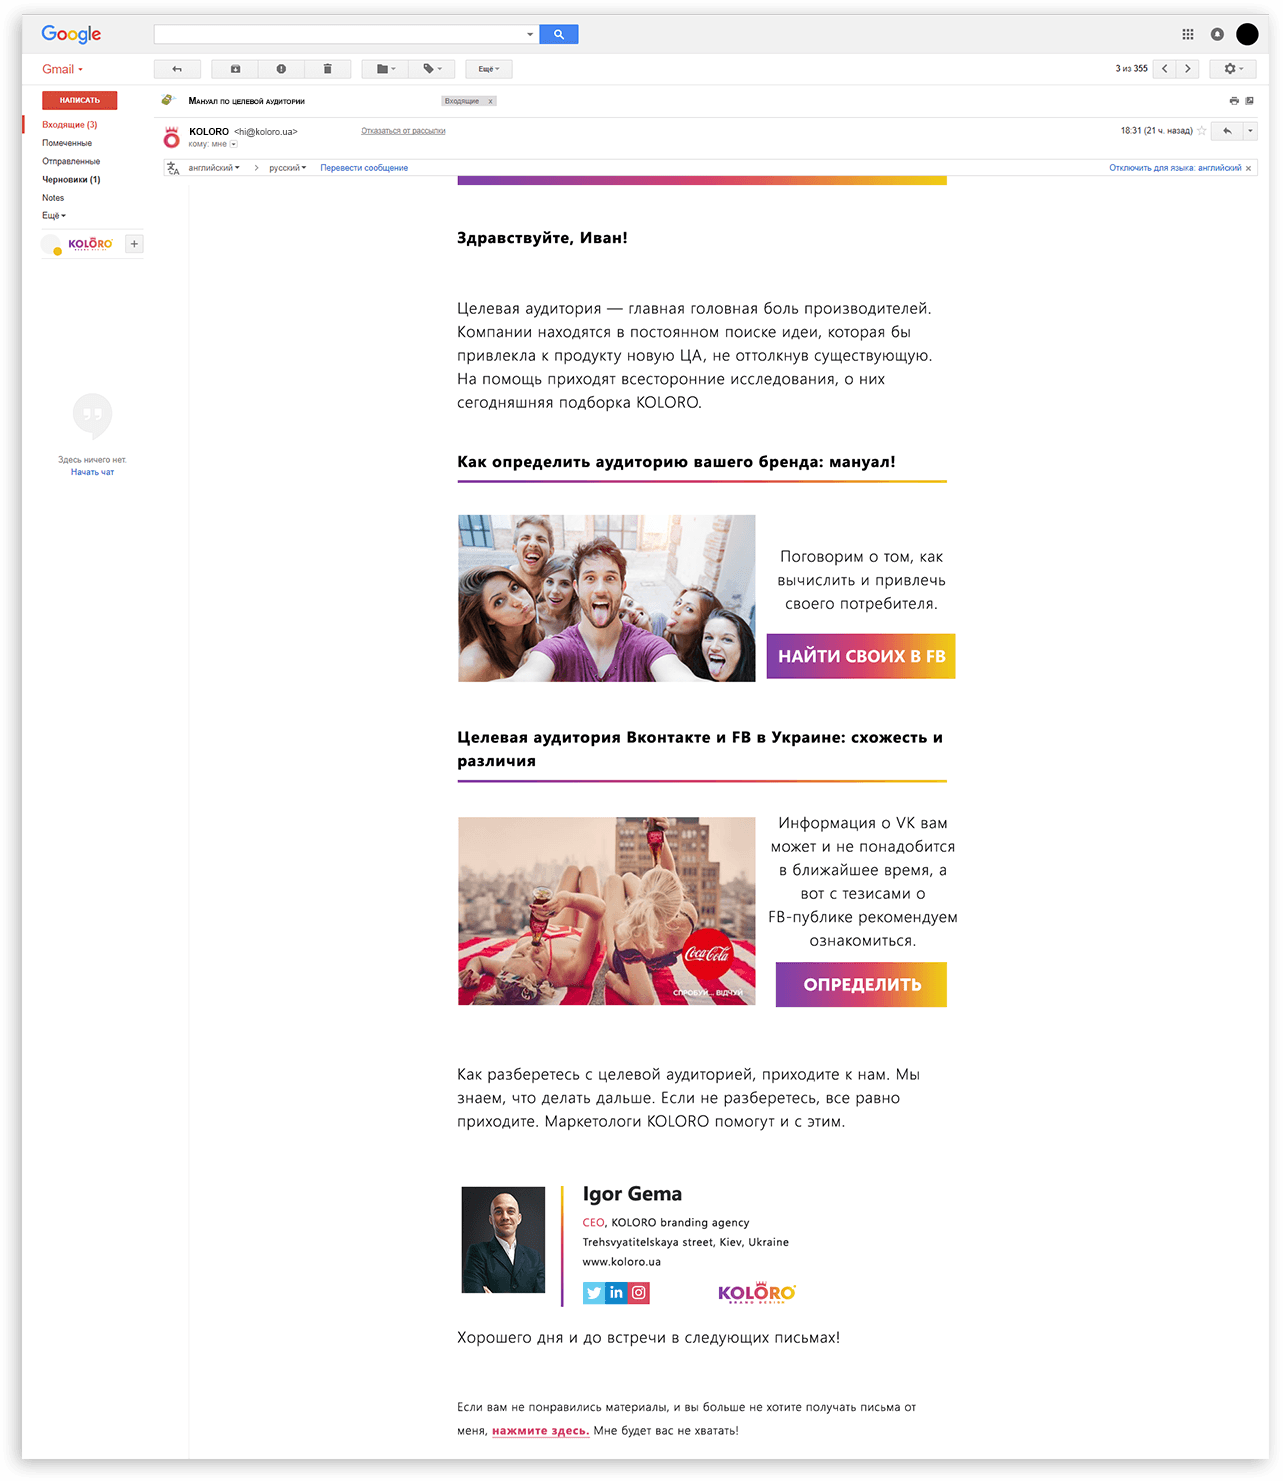Report the message as spam
1283x1481 pixels.
[281, 69]
